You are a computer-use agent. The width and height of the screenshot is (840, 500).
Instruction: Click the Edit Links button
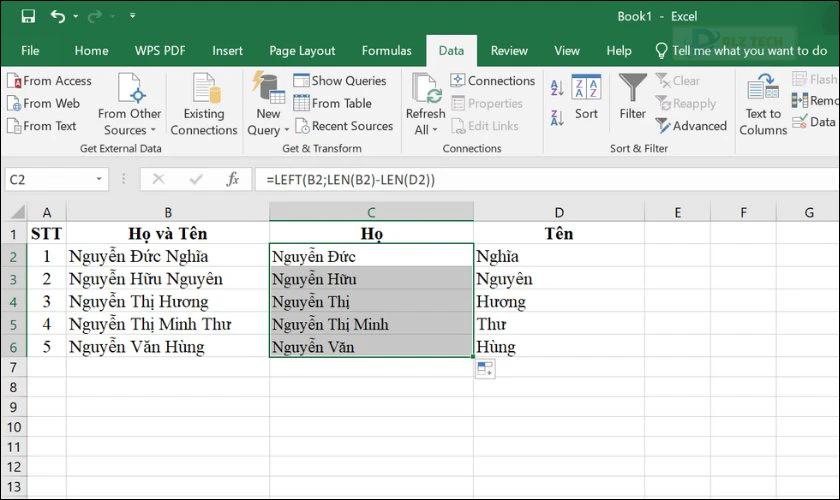pos(485,126)
